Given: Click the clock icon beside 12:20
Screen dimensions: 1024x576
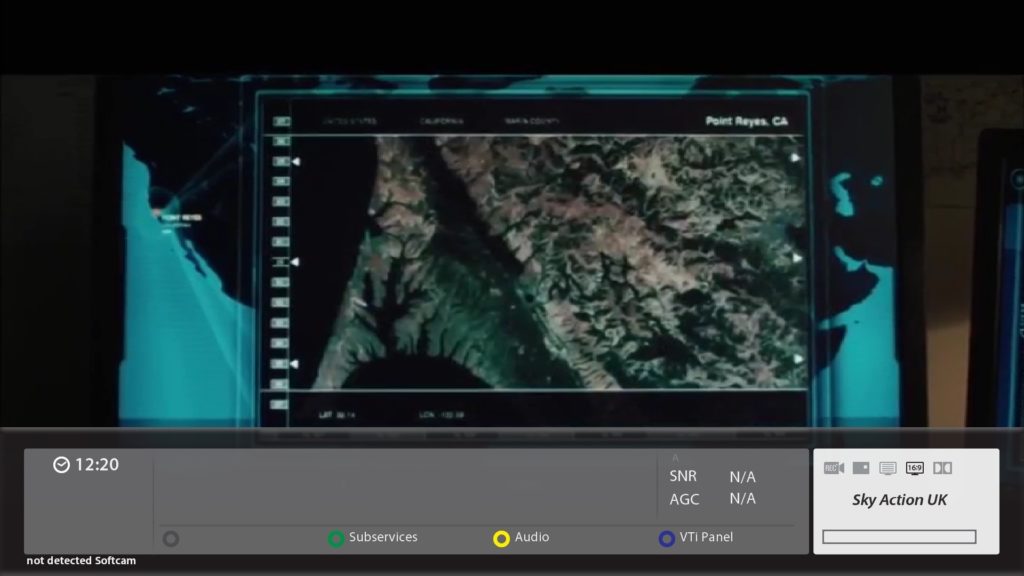Looking at the screenshot, I should [x=61, y=465].
